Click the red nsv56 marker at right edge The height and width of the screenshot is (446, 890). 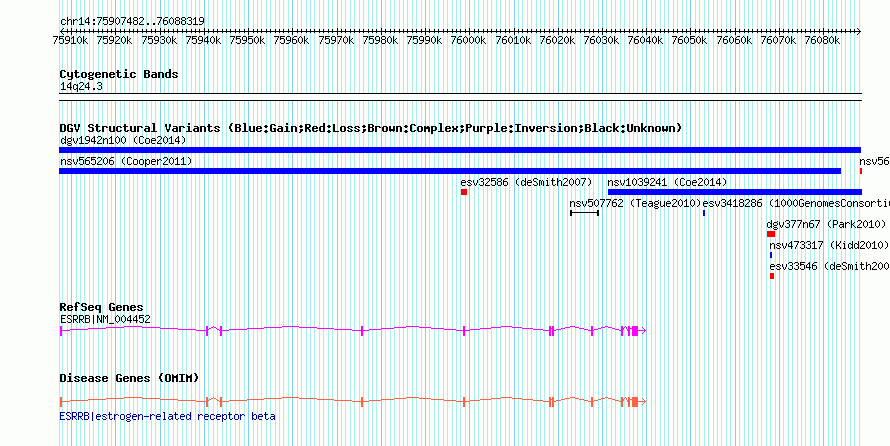tap(860, 171)
